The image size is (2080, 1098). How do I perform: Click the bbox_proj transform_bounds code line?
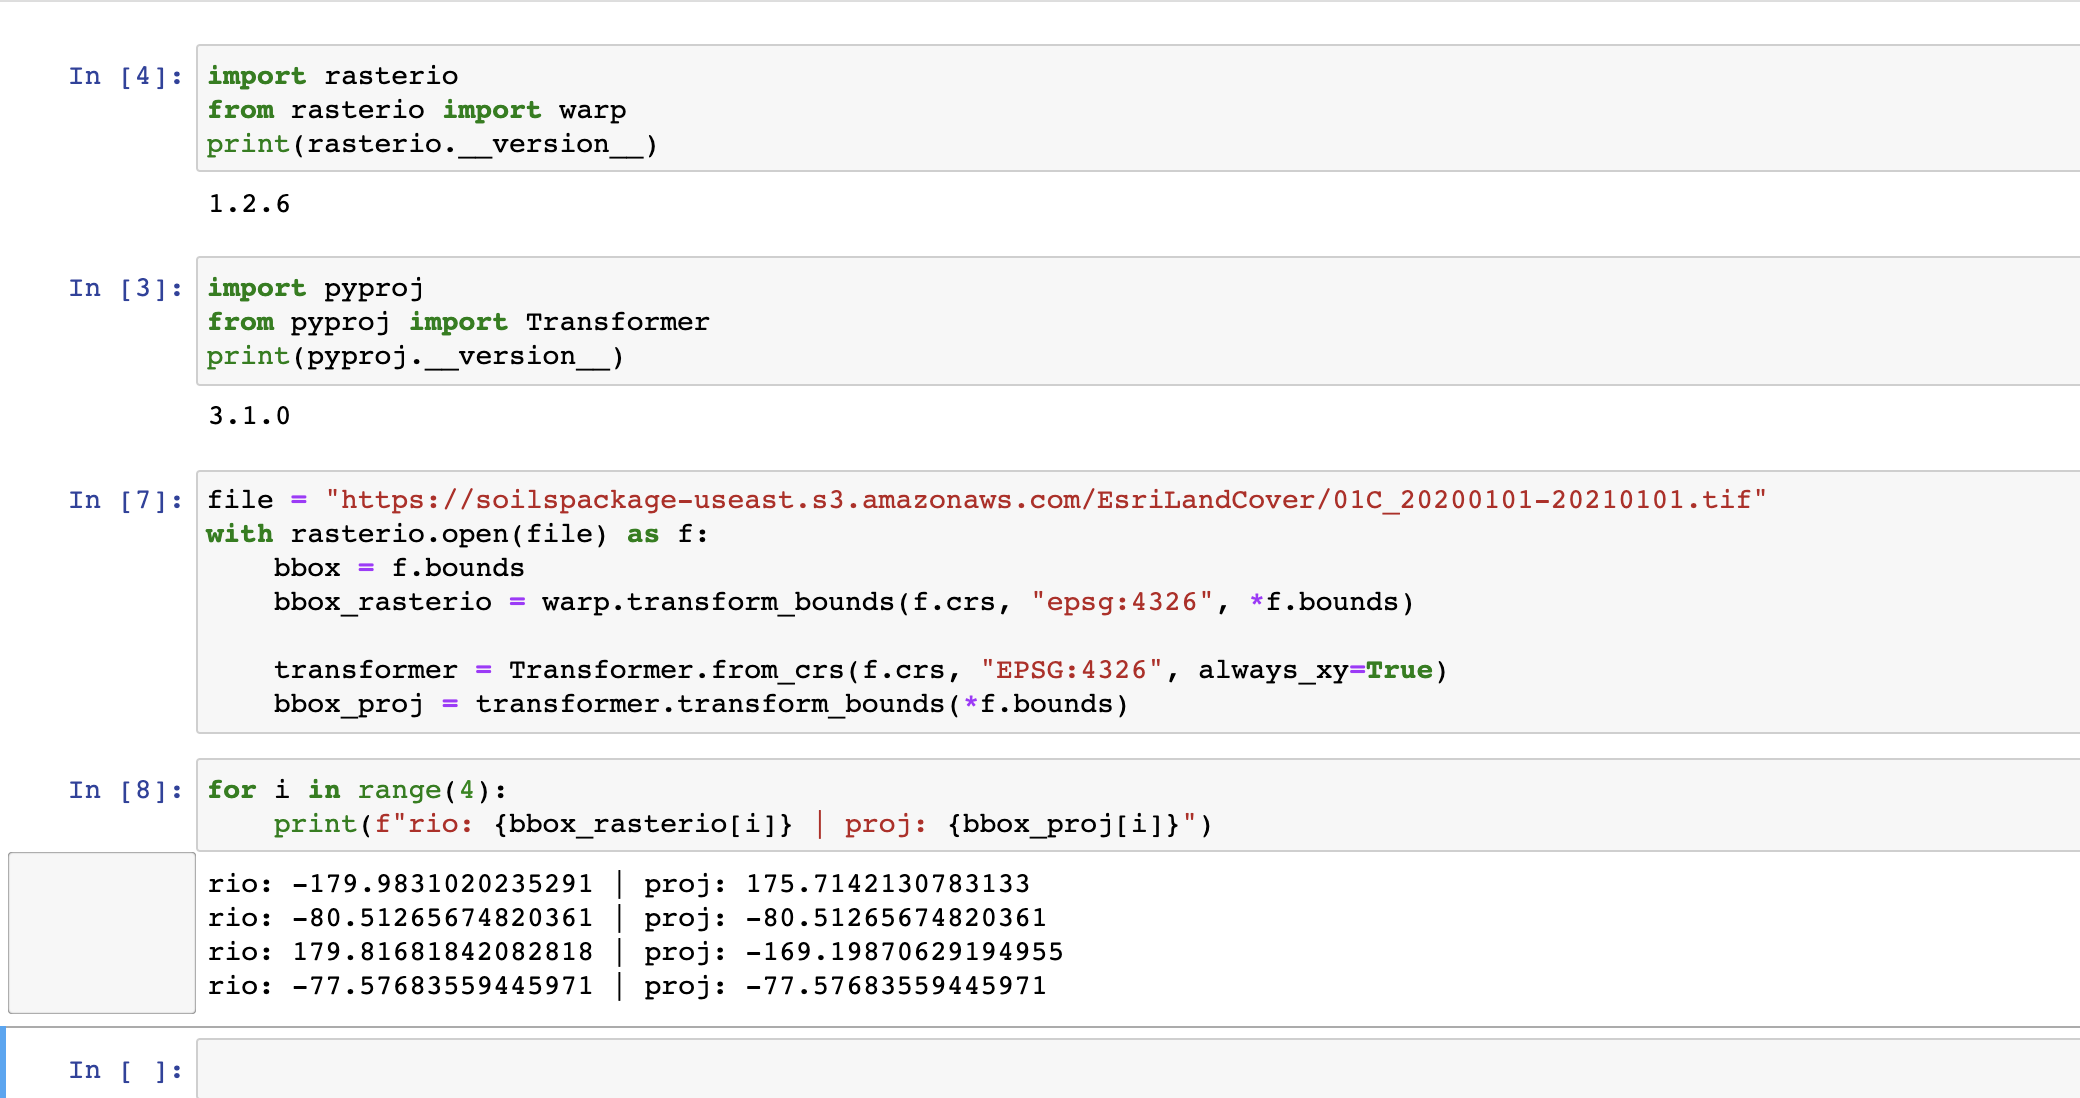coord(700,704)
